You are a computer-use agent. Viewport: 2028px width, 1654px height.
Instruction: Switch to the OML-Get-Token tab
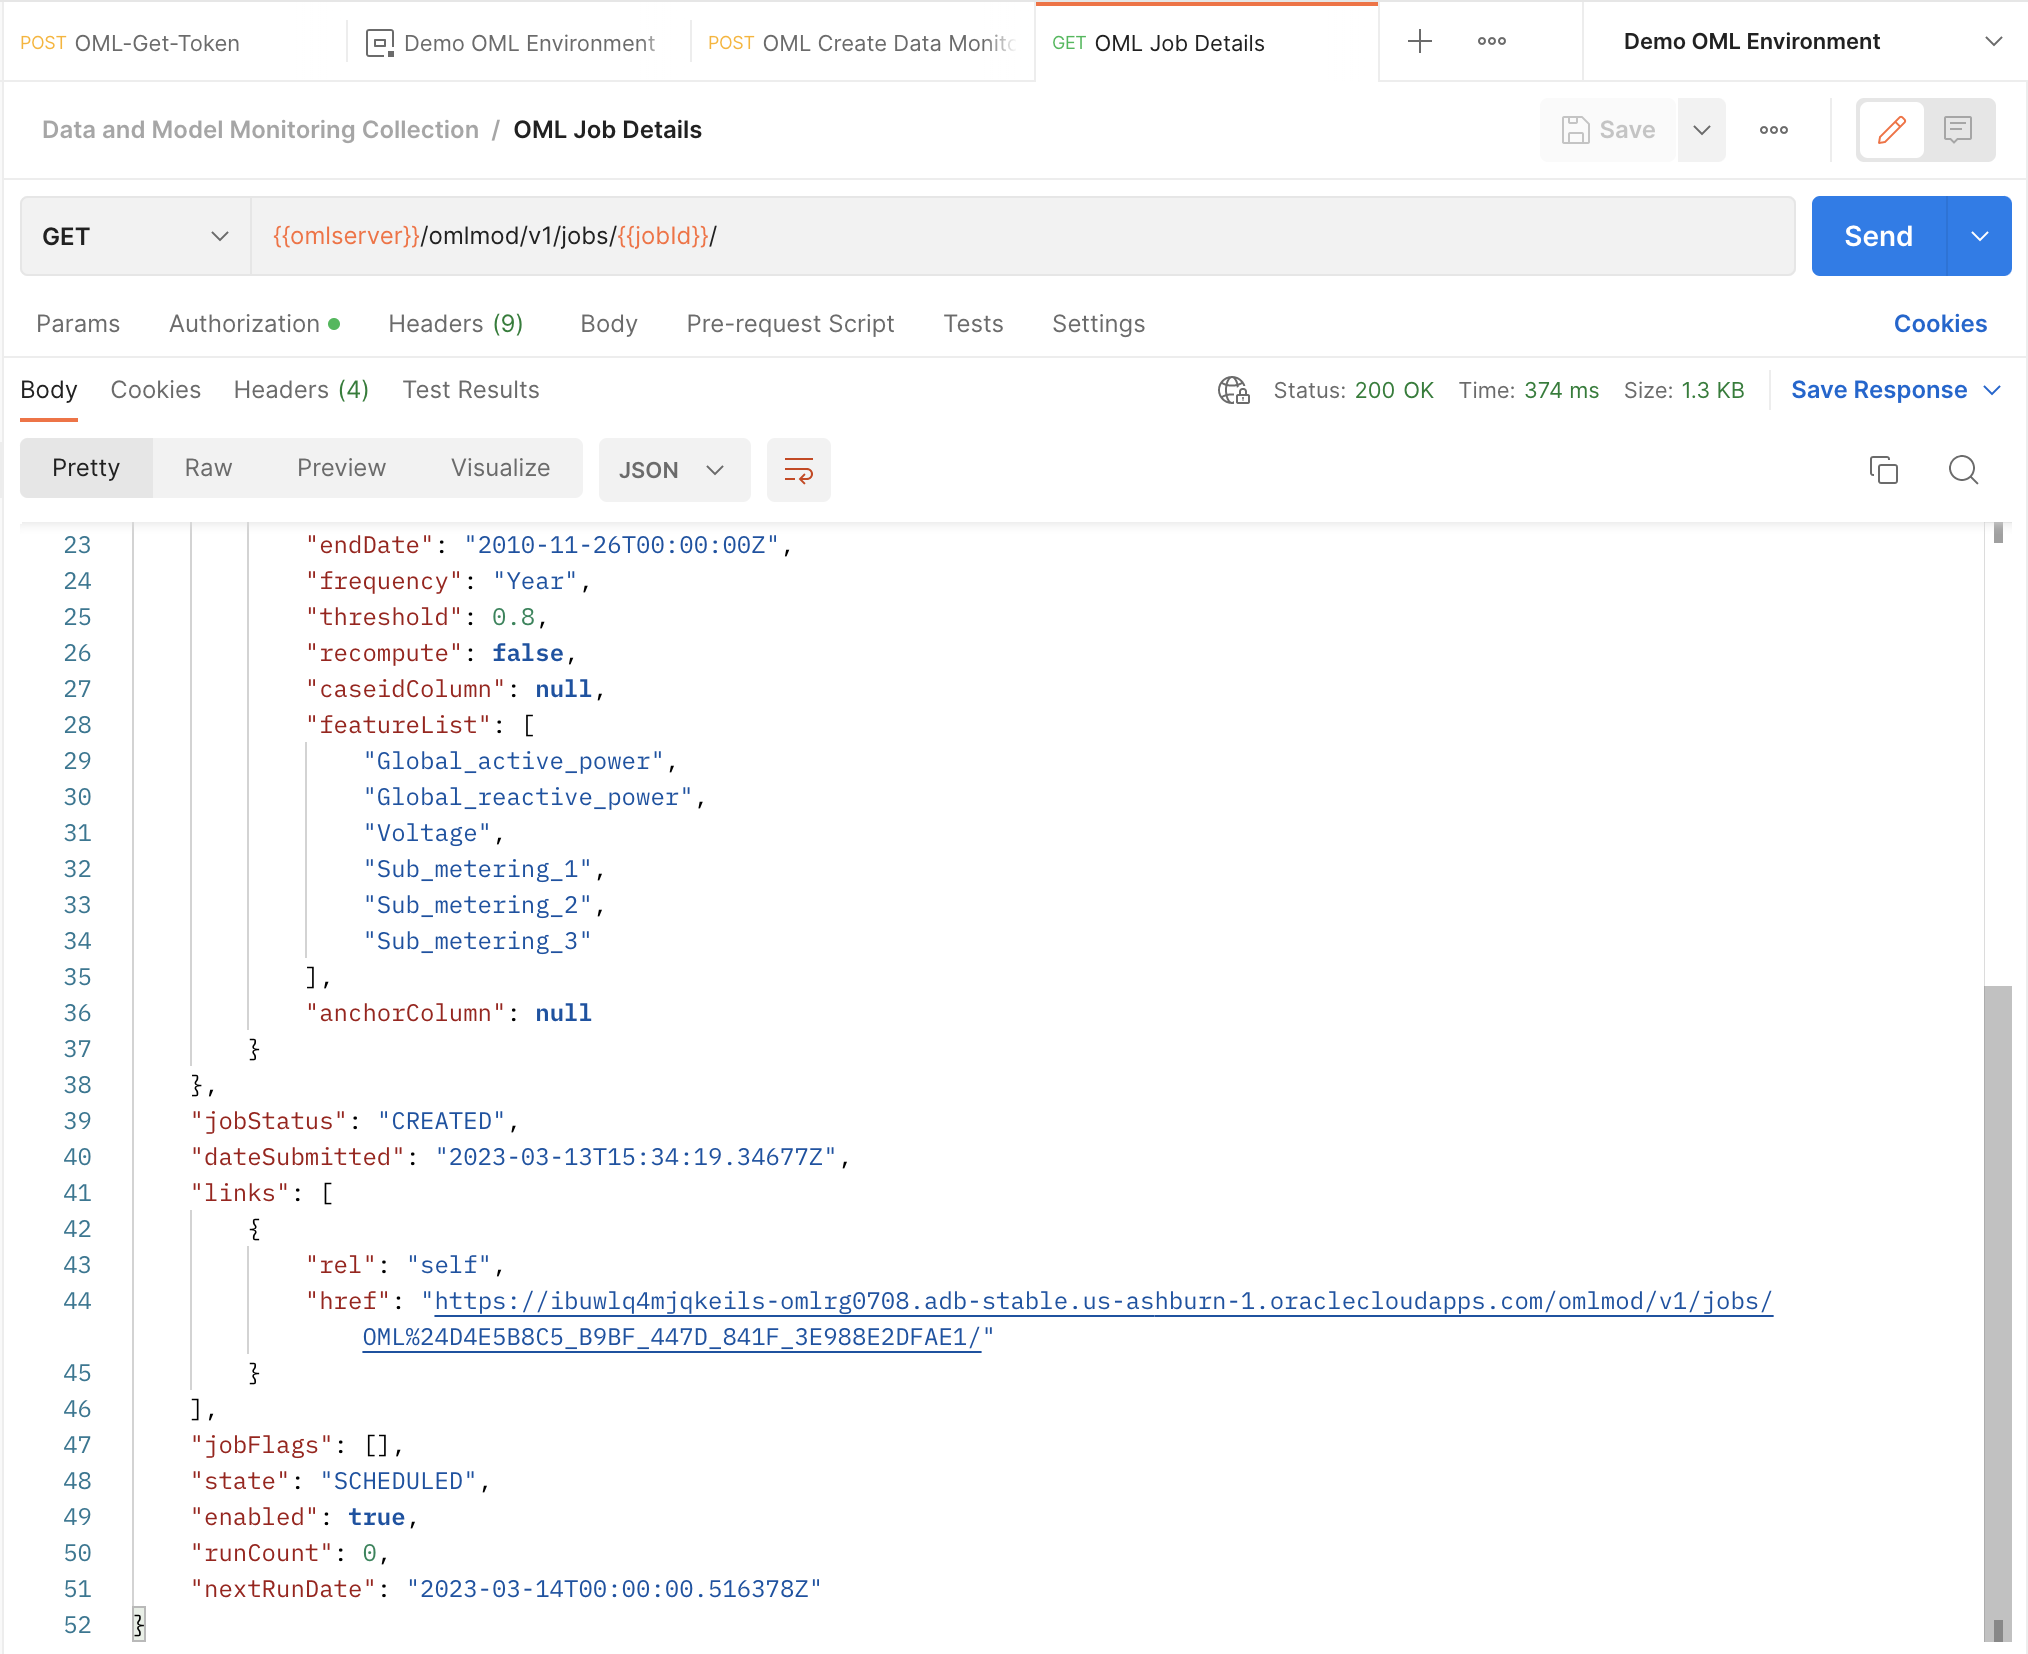click(x=156, y=43)
